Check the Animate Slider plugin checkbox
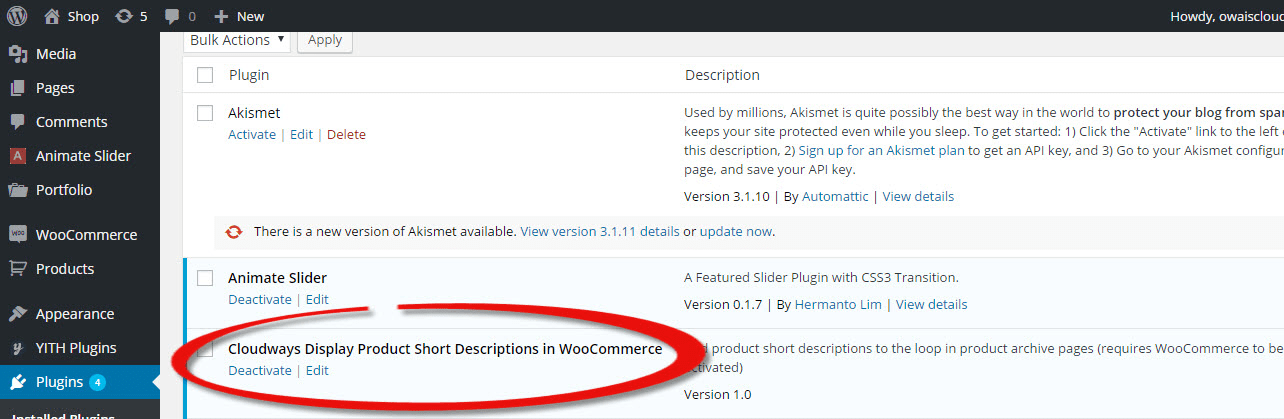The image size is (1284, 419). (205, 278)
